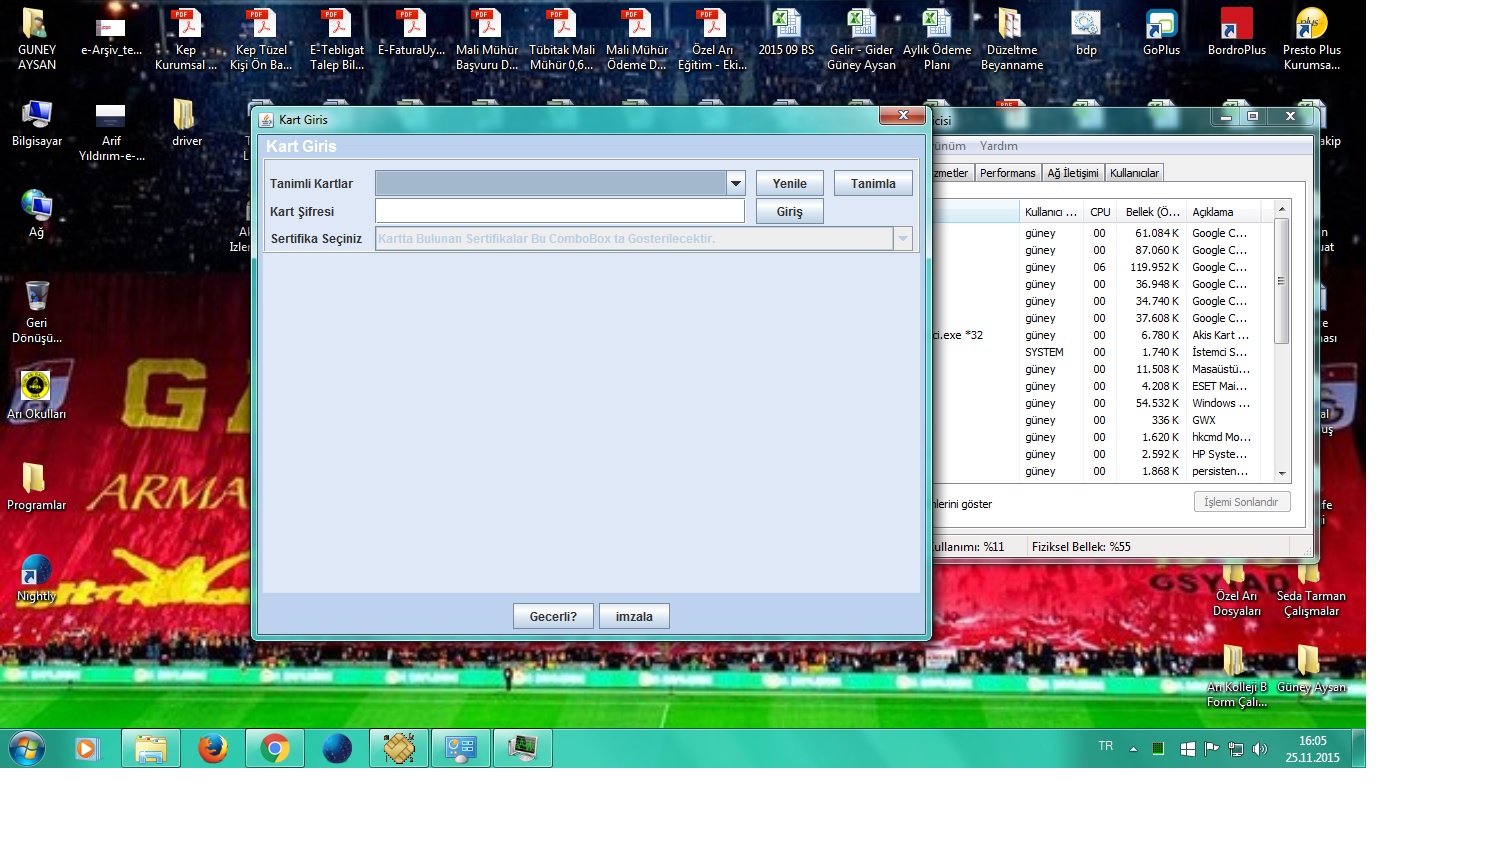Open Google Chrome from the taskbar

[x=275, y=748]
